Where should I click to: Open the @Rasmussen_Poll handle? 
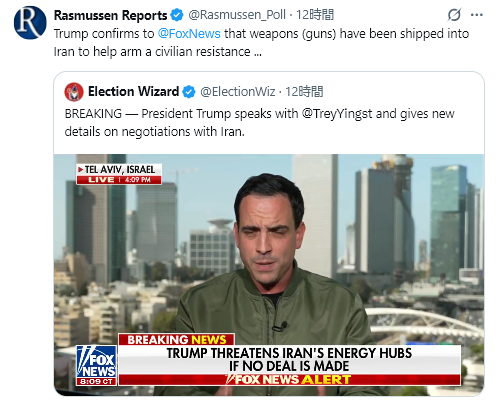(x=237, y=15)
